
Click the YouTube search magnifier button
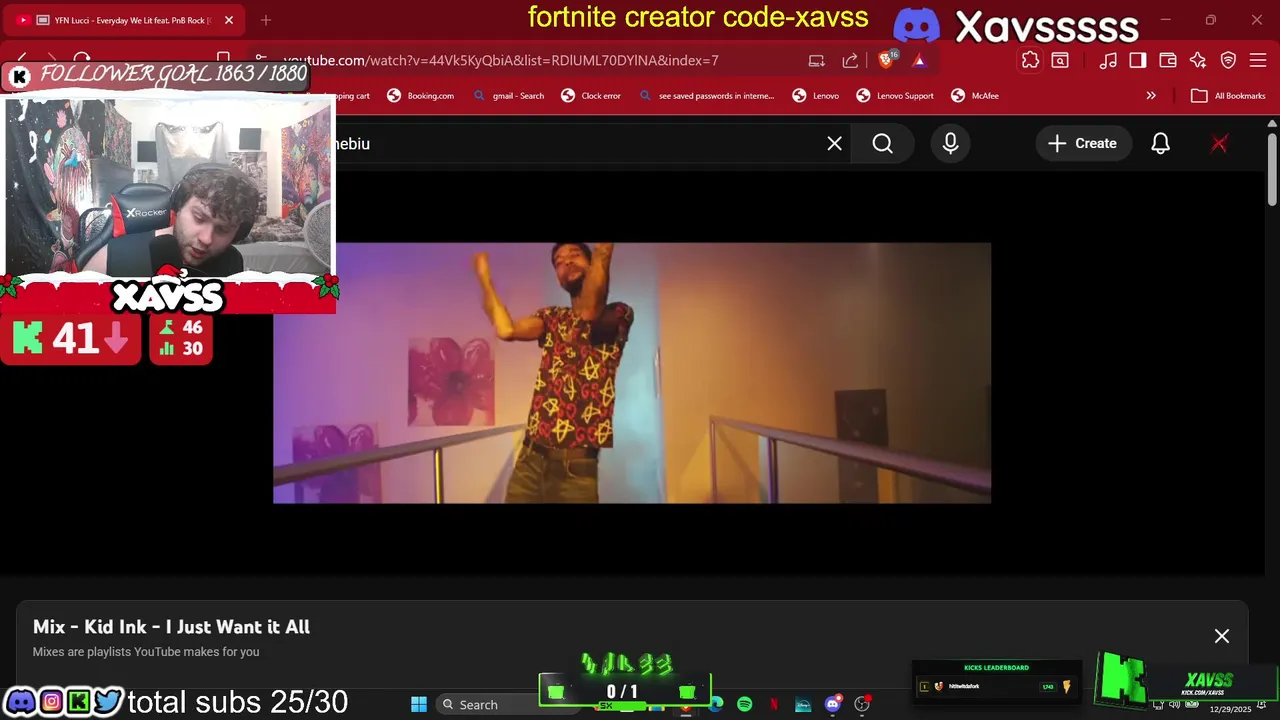tap(883, 144)
